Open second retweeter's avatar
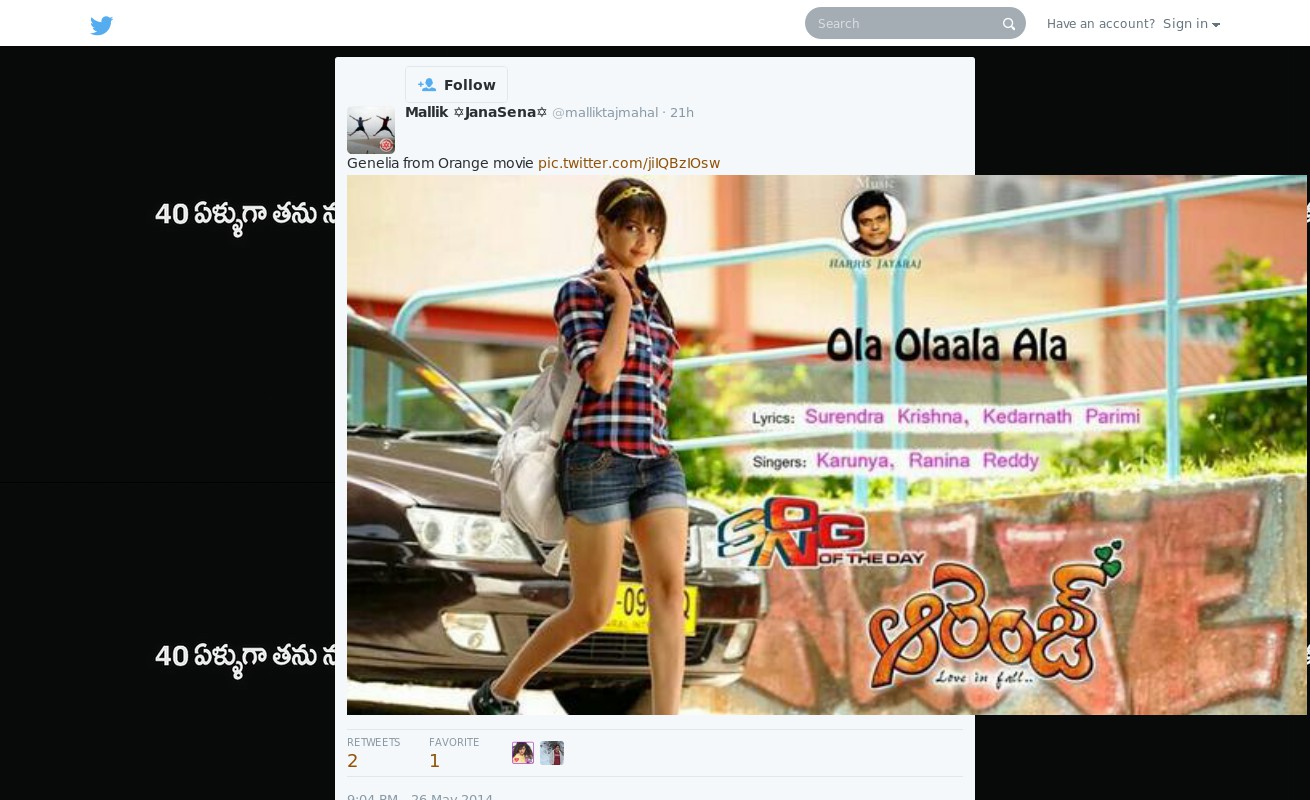 pyautogui.click(x=552, y=753)
